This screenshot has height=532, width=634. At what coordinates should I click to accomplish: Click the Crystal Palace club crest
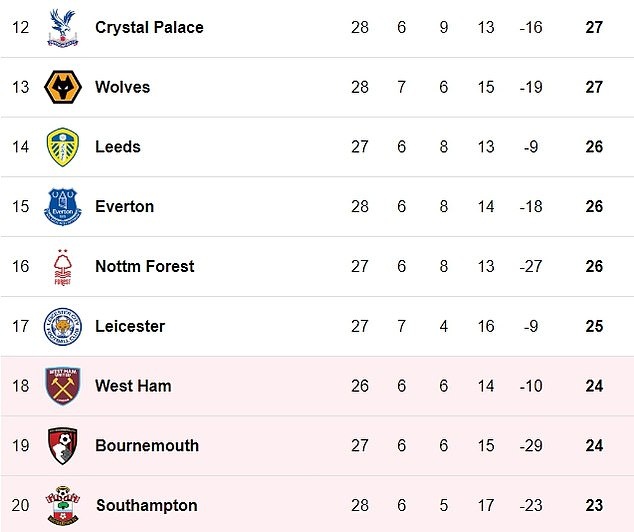(x=64, y=28)
